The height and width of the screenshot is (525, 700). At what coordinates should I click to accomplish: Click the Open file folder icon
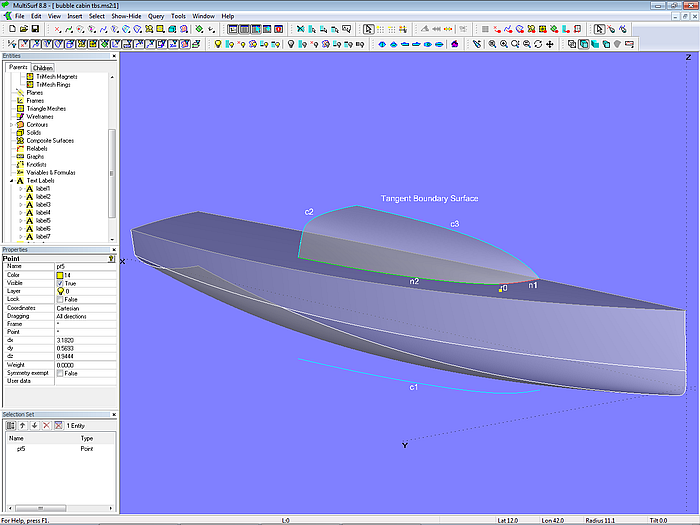tap(22, 30)
